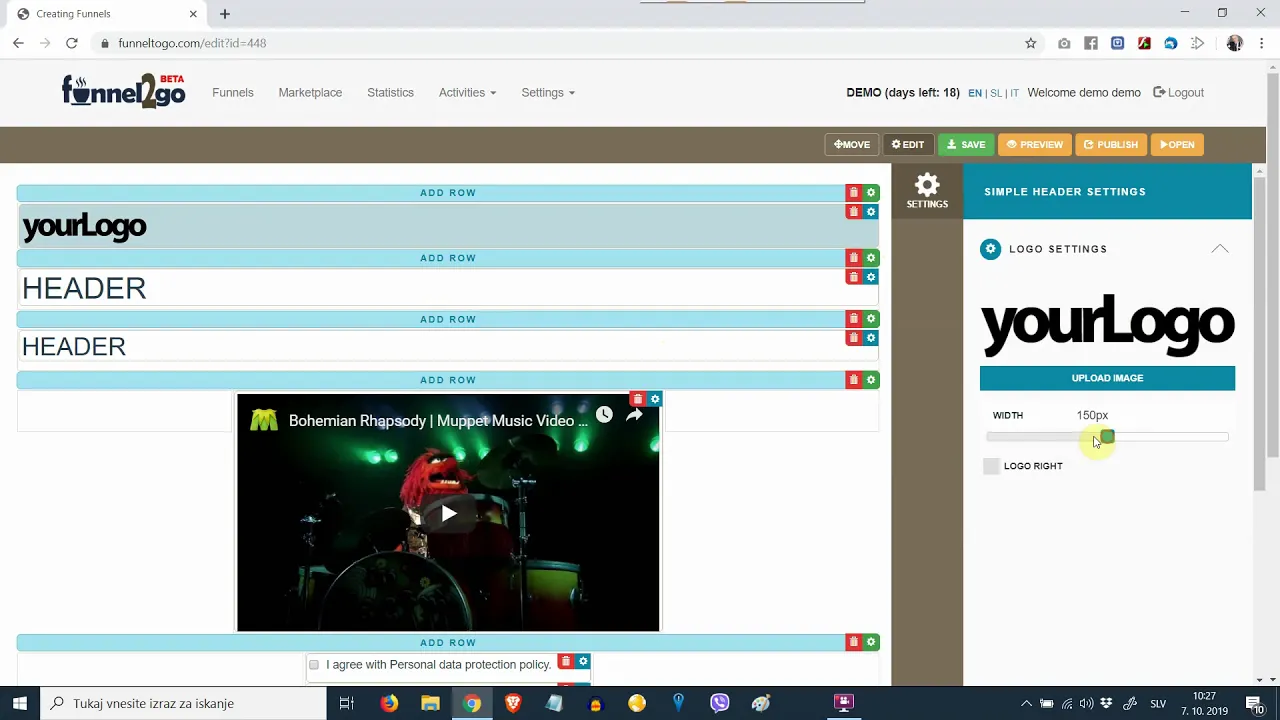The height and width of the screenshot is (720, 1280).
Task: Open Brave browser from the taskbar
Action: [x=513, y=703]
